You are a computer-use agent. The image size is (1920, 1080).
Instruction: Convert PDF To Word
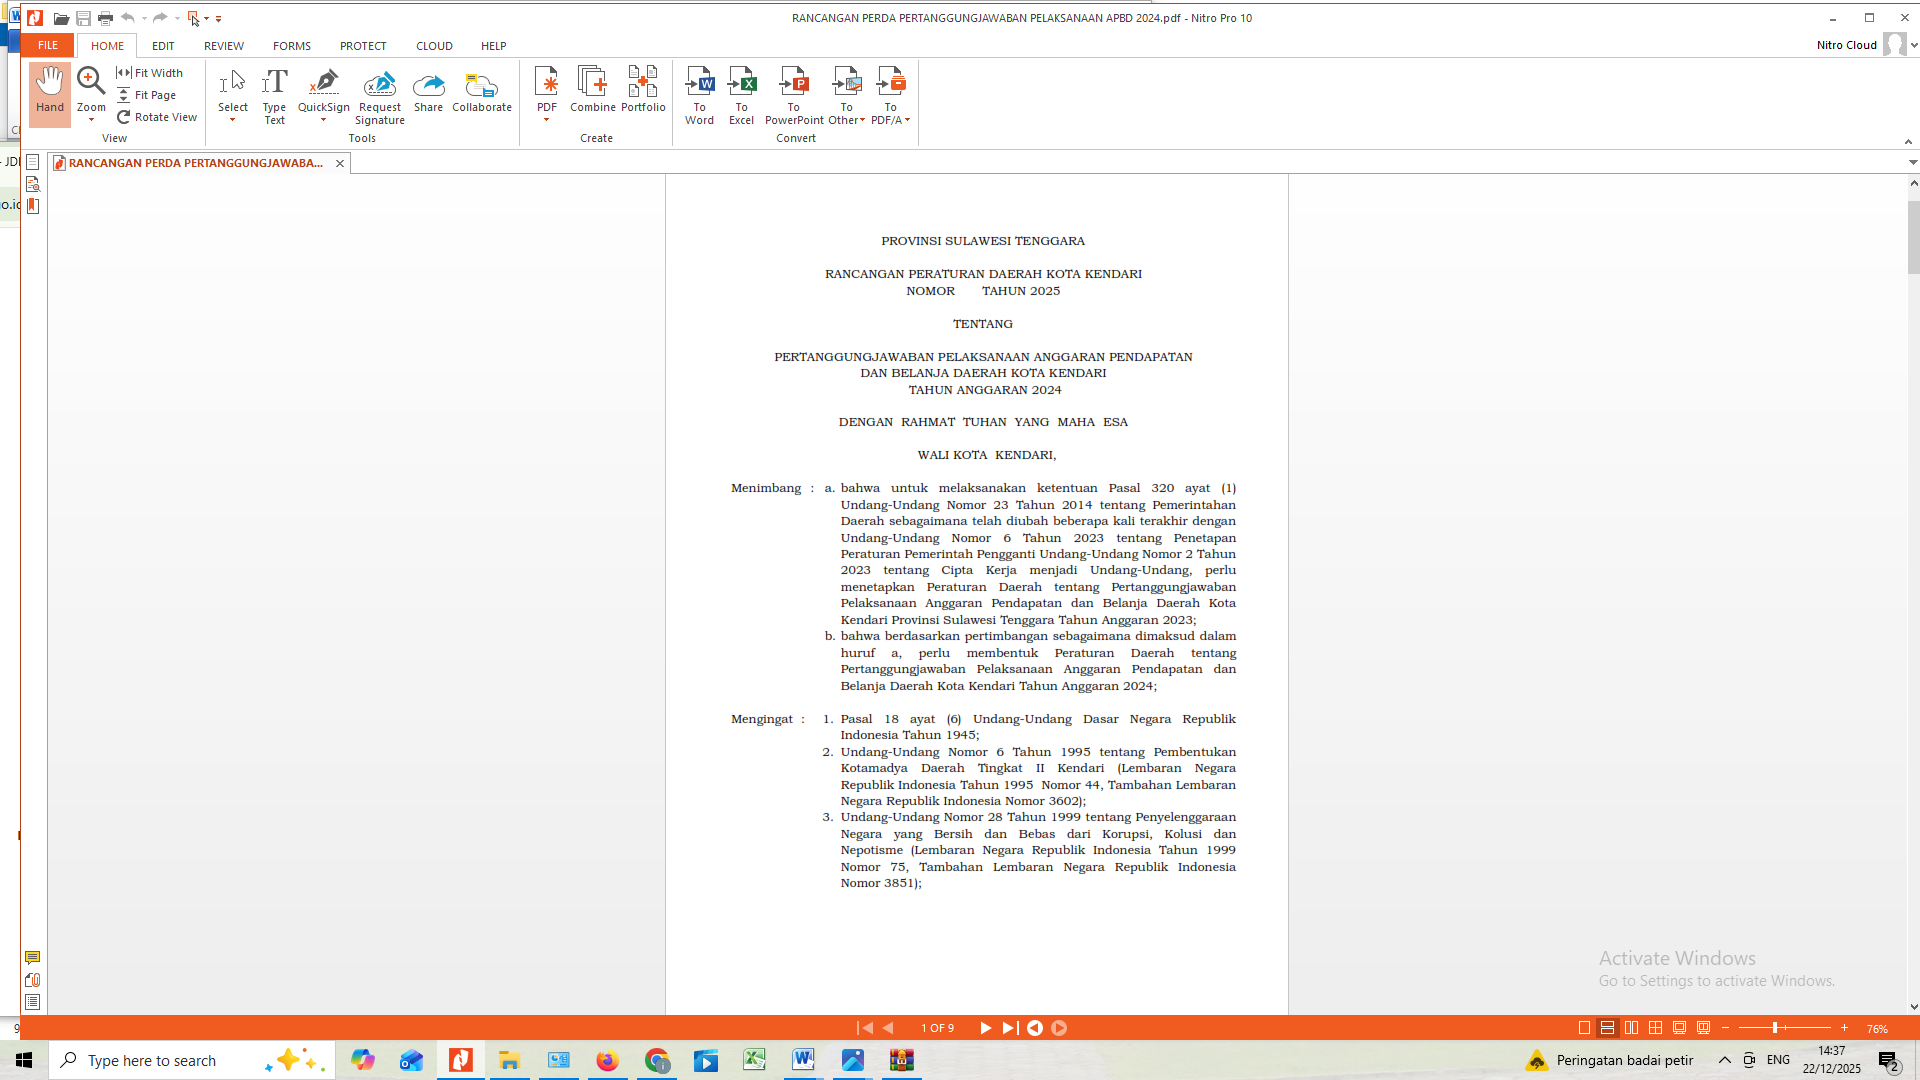point(699,95)
